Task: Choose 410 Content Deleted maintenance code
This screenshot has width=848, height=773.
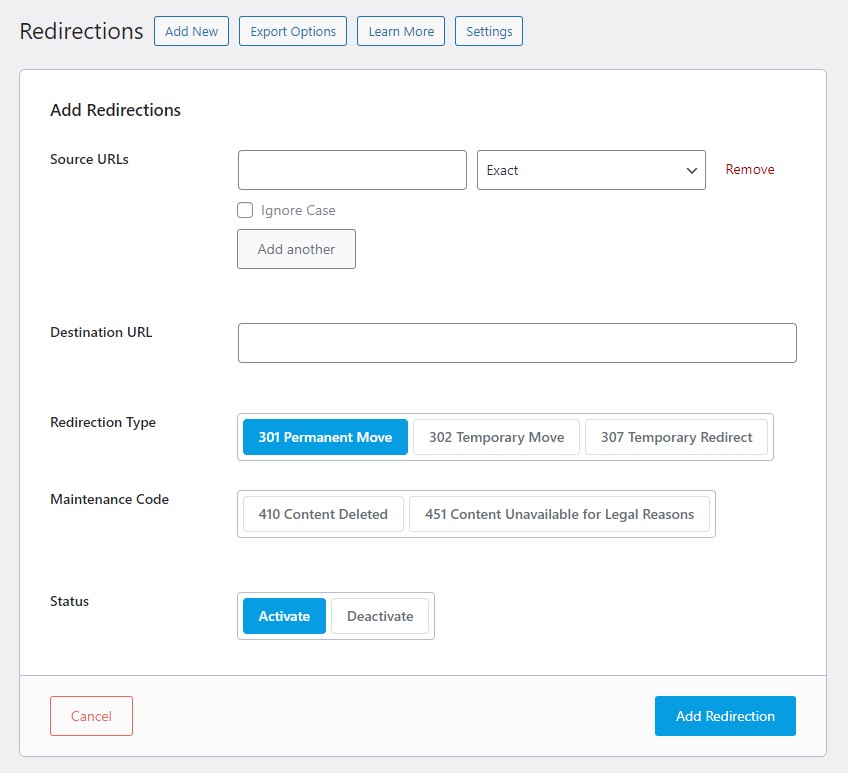Action: pos(323,514)
